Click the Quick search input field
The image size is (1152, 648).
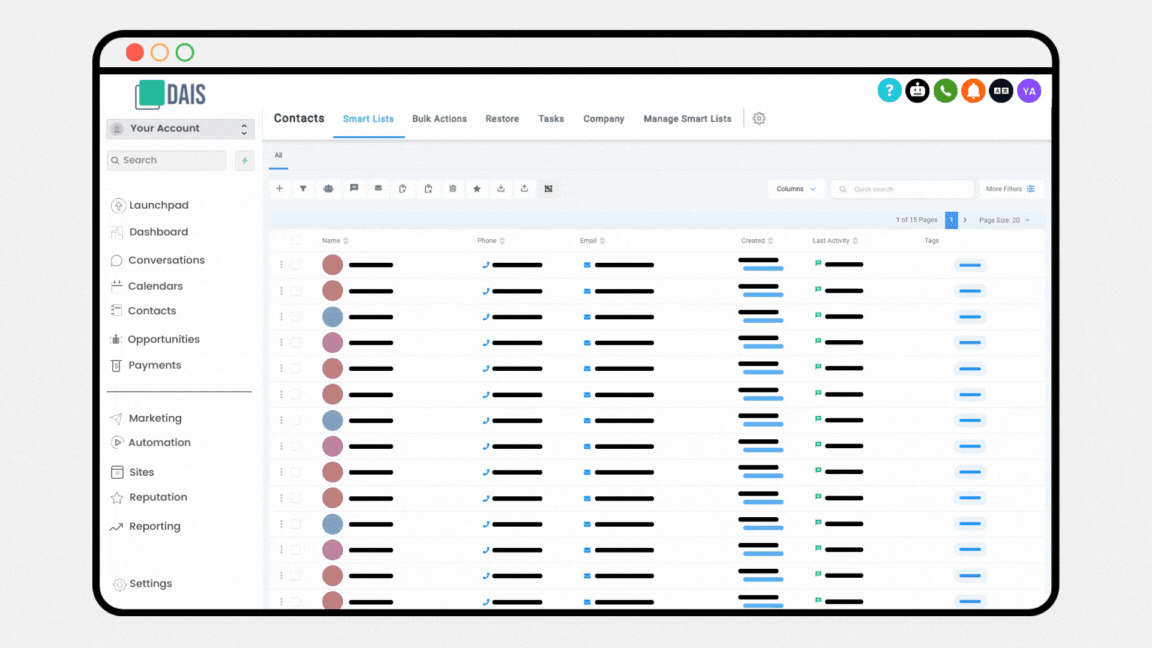pos(902,189)
